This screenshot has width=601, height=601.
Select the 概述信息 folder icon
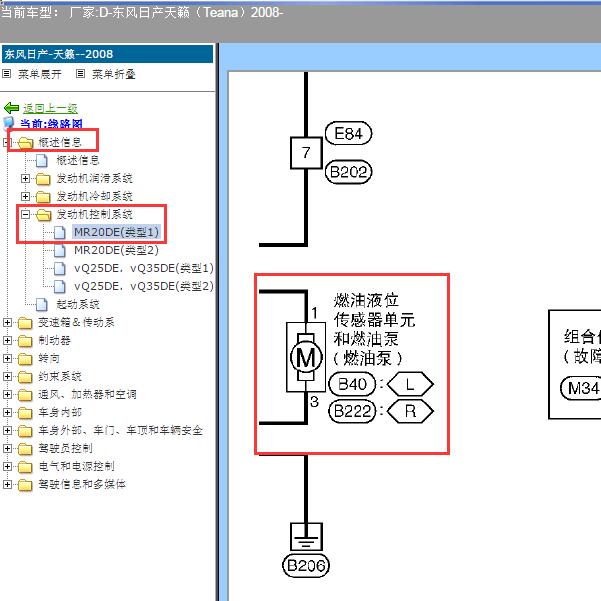[26, 143]
